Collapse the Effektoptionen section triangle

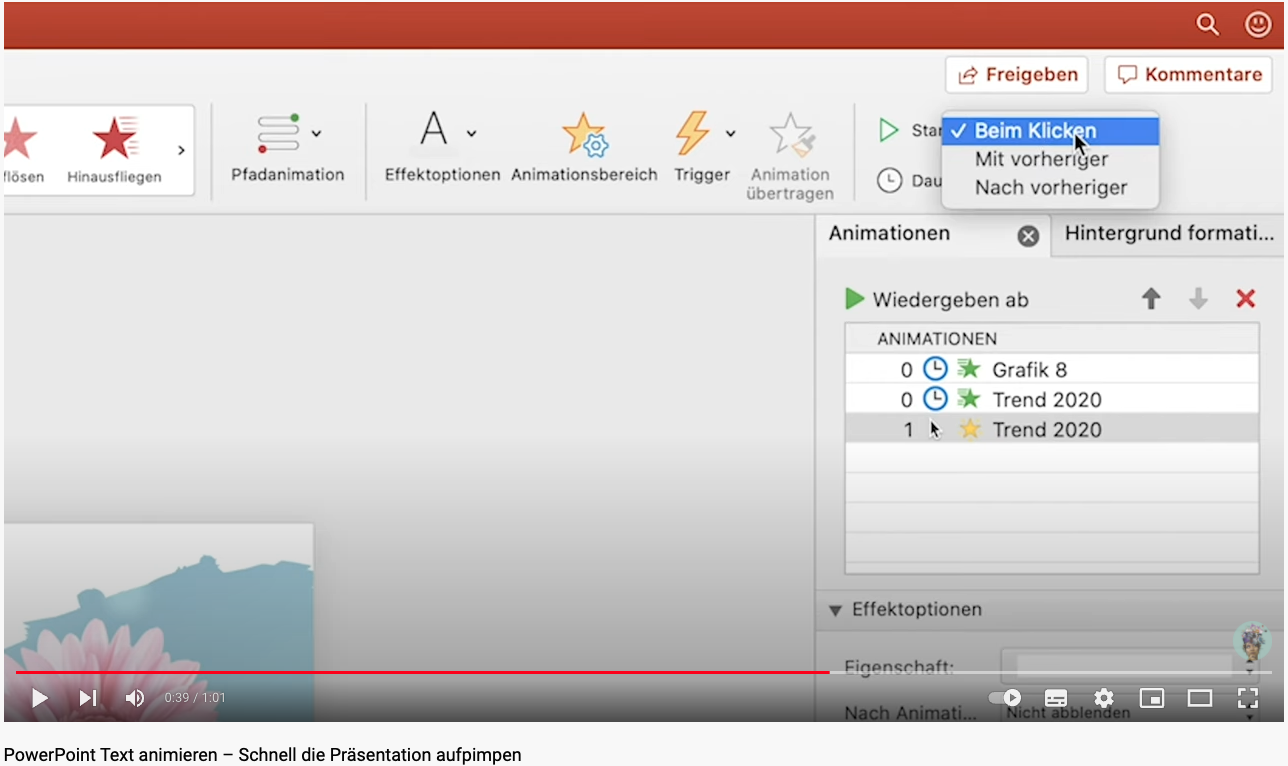[836, 610]
